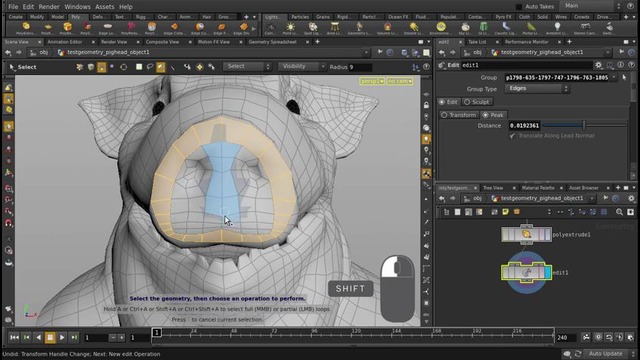The height and width of the screenshot is (360, 640).
Task: Play the timeline forward
Action: tap(62, 337)
